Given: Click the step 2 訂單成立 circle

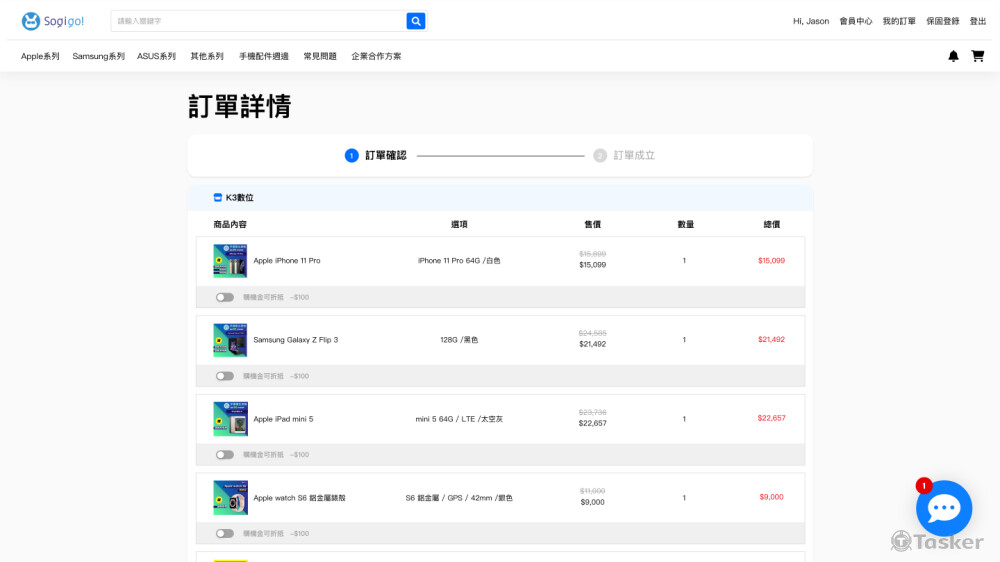Looking at the screenshot, I should coord(600,156).
